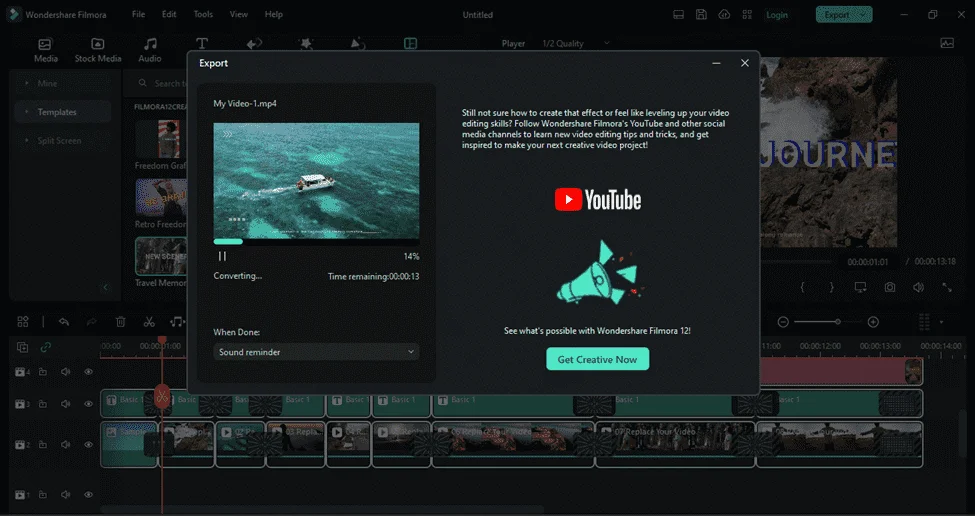Viewport: 975px width, 516px height.
Task: Toggle visibility of track 4
Action: [88, 372]
